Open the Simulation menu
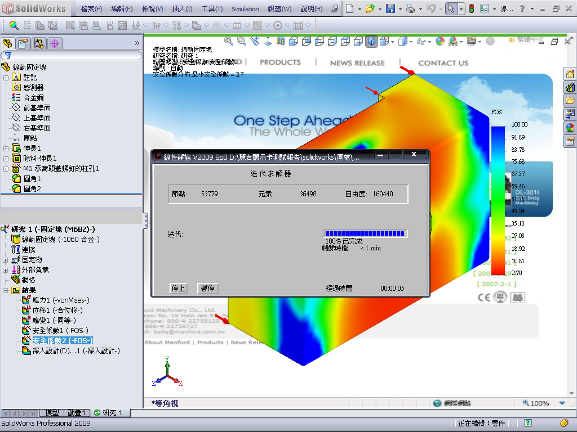577x432 pixels. point(245,9)
